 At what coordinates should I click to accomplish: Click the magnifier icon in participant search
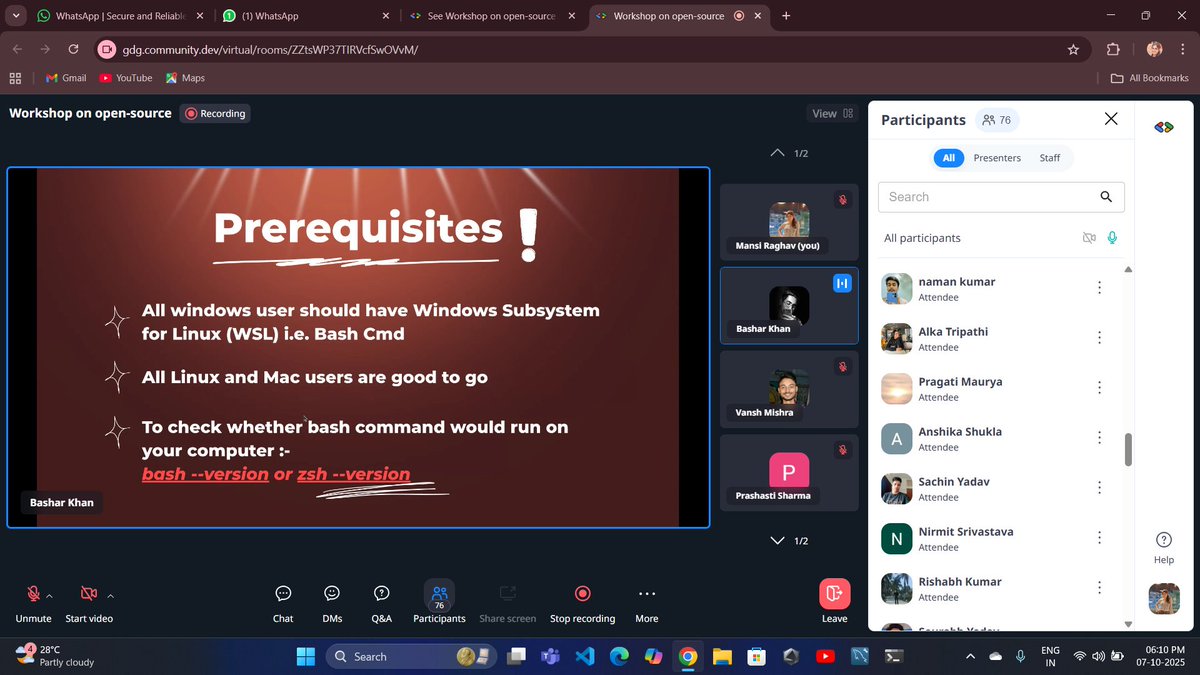(1106, 197)
